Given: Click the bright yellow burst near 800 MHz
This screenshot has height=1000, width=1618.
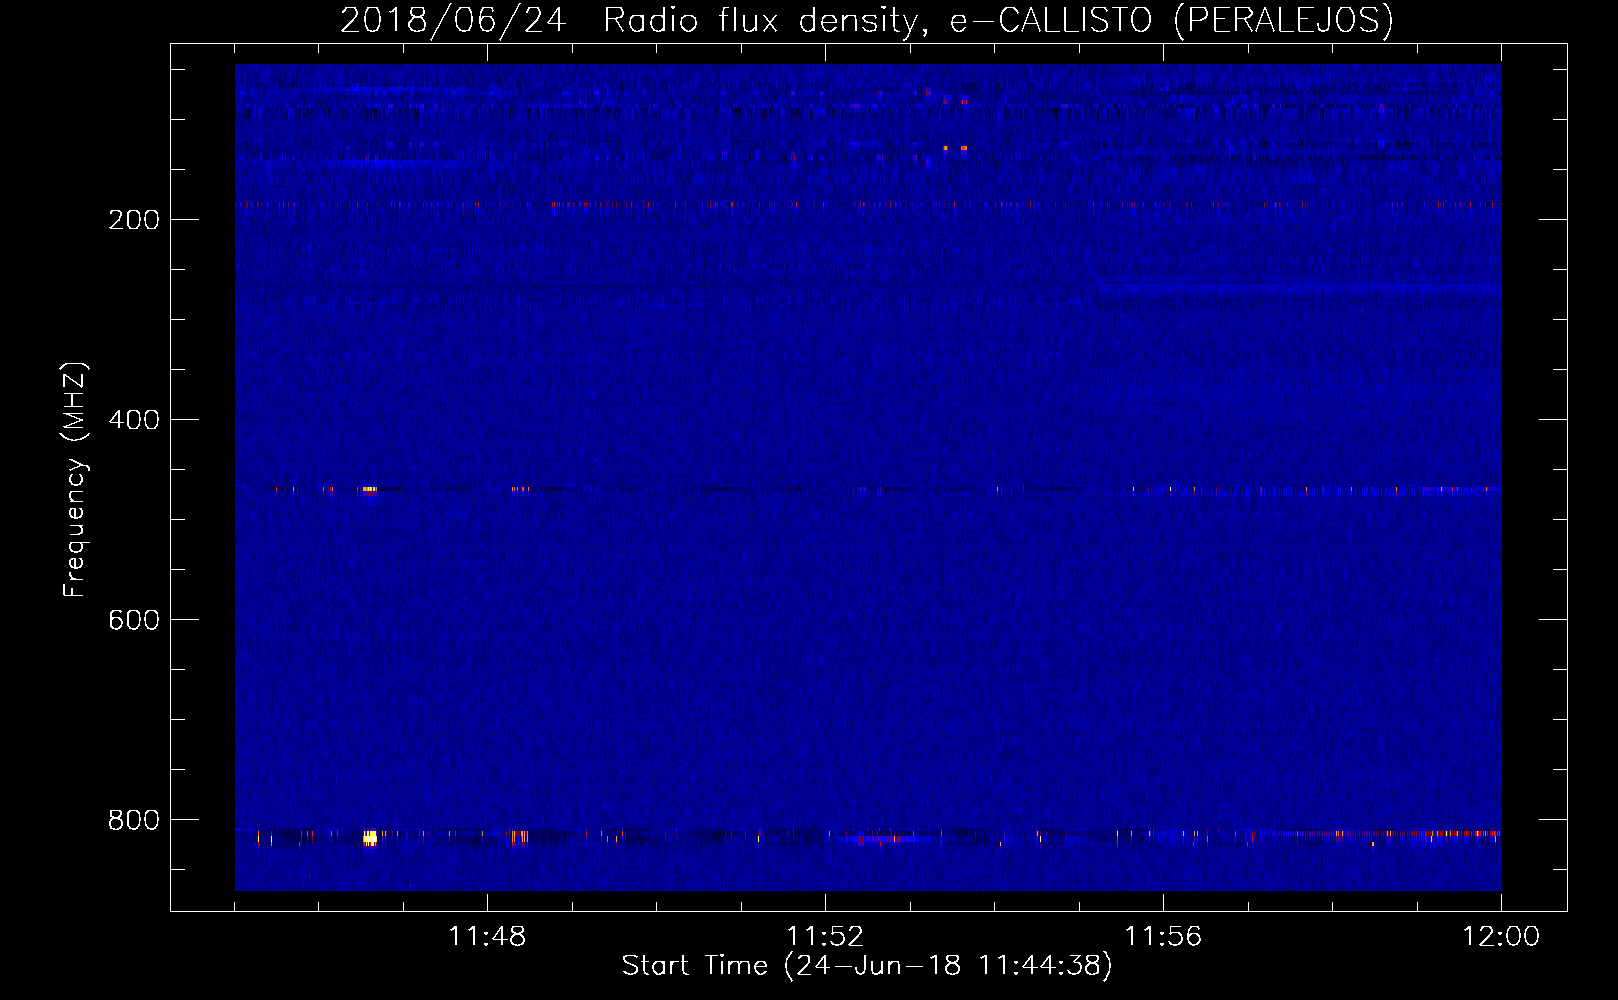Looking at the screenshot, I should [x=370, y=838].
